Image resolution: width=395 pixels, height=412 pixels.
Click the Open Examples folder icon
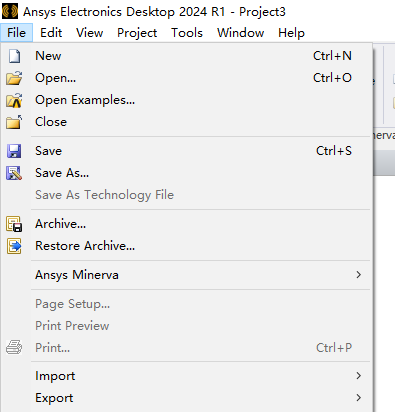pos(14,100)
